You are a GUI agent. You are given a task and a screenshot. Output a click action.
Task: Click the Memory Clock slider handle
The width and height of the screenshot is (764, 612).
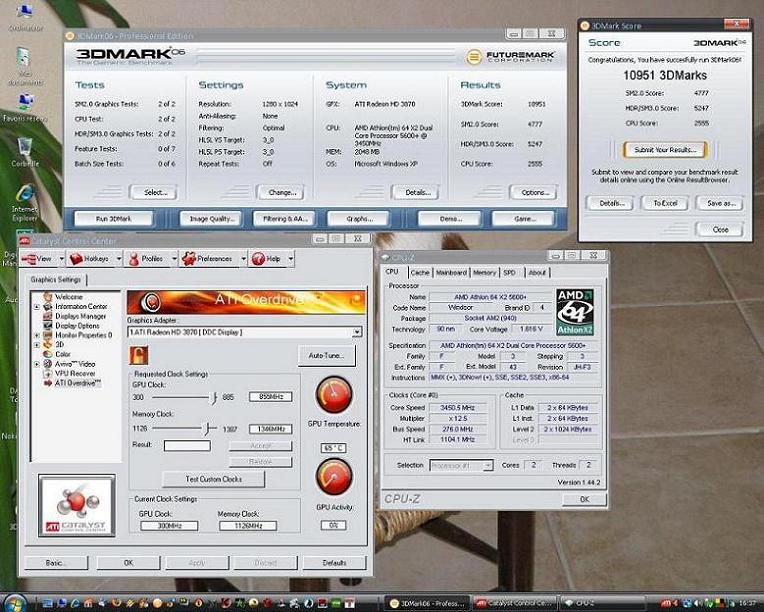pyautogui.click(x=208, y=429)
